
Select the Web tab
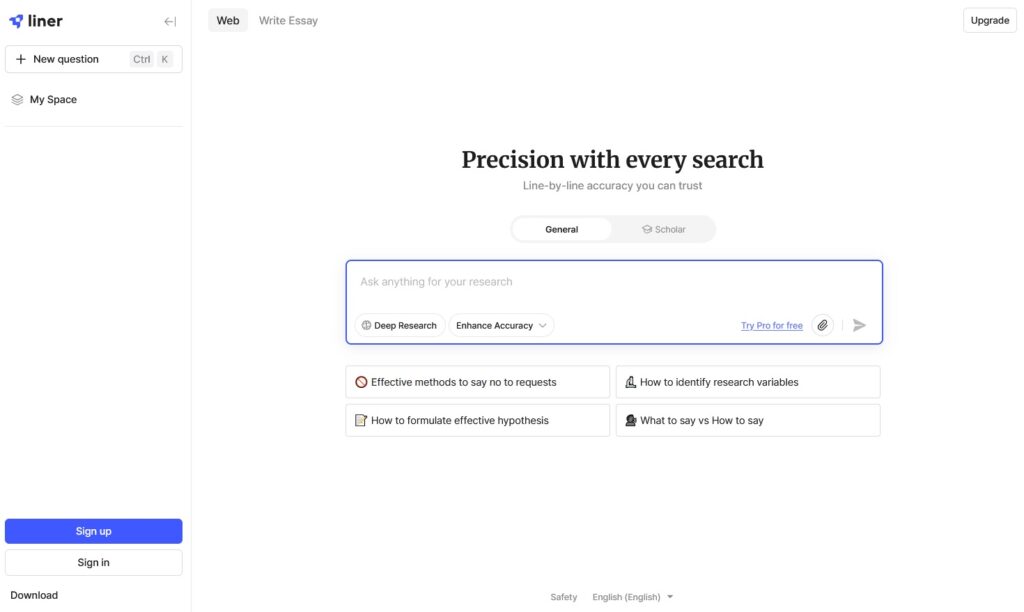(x=228, y=20)
